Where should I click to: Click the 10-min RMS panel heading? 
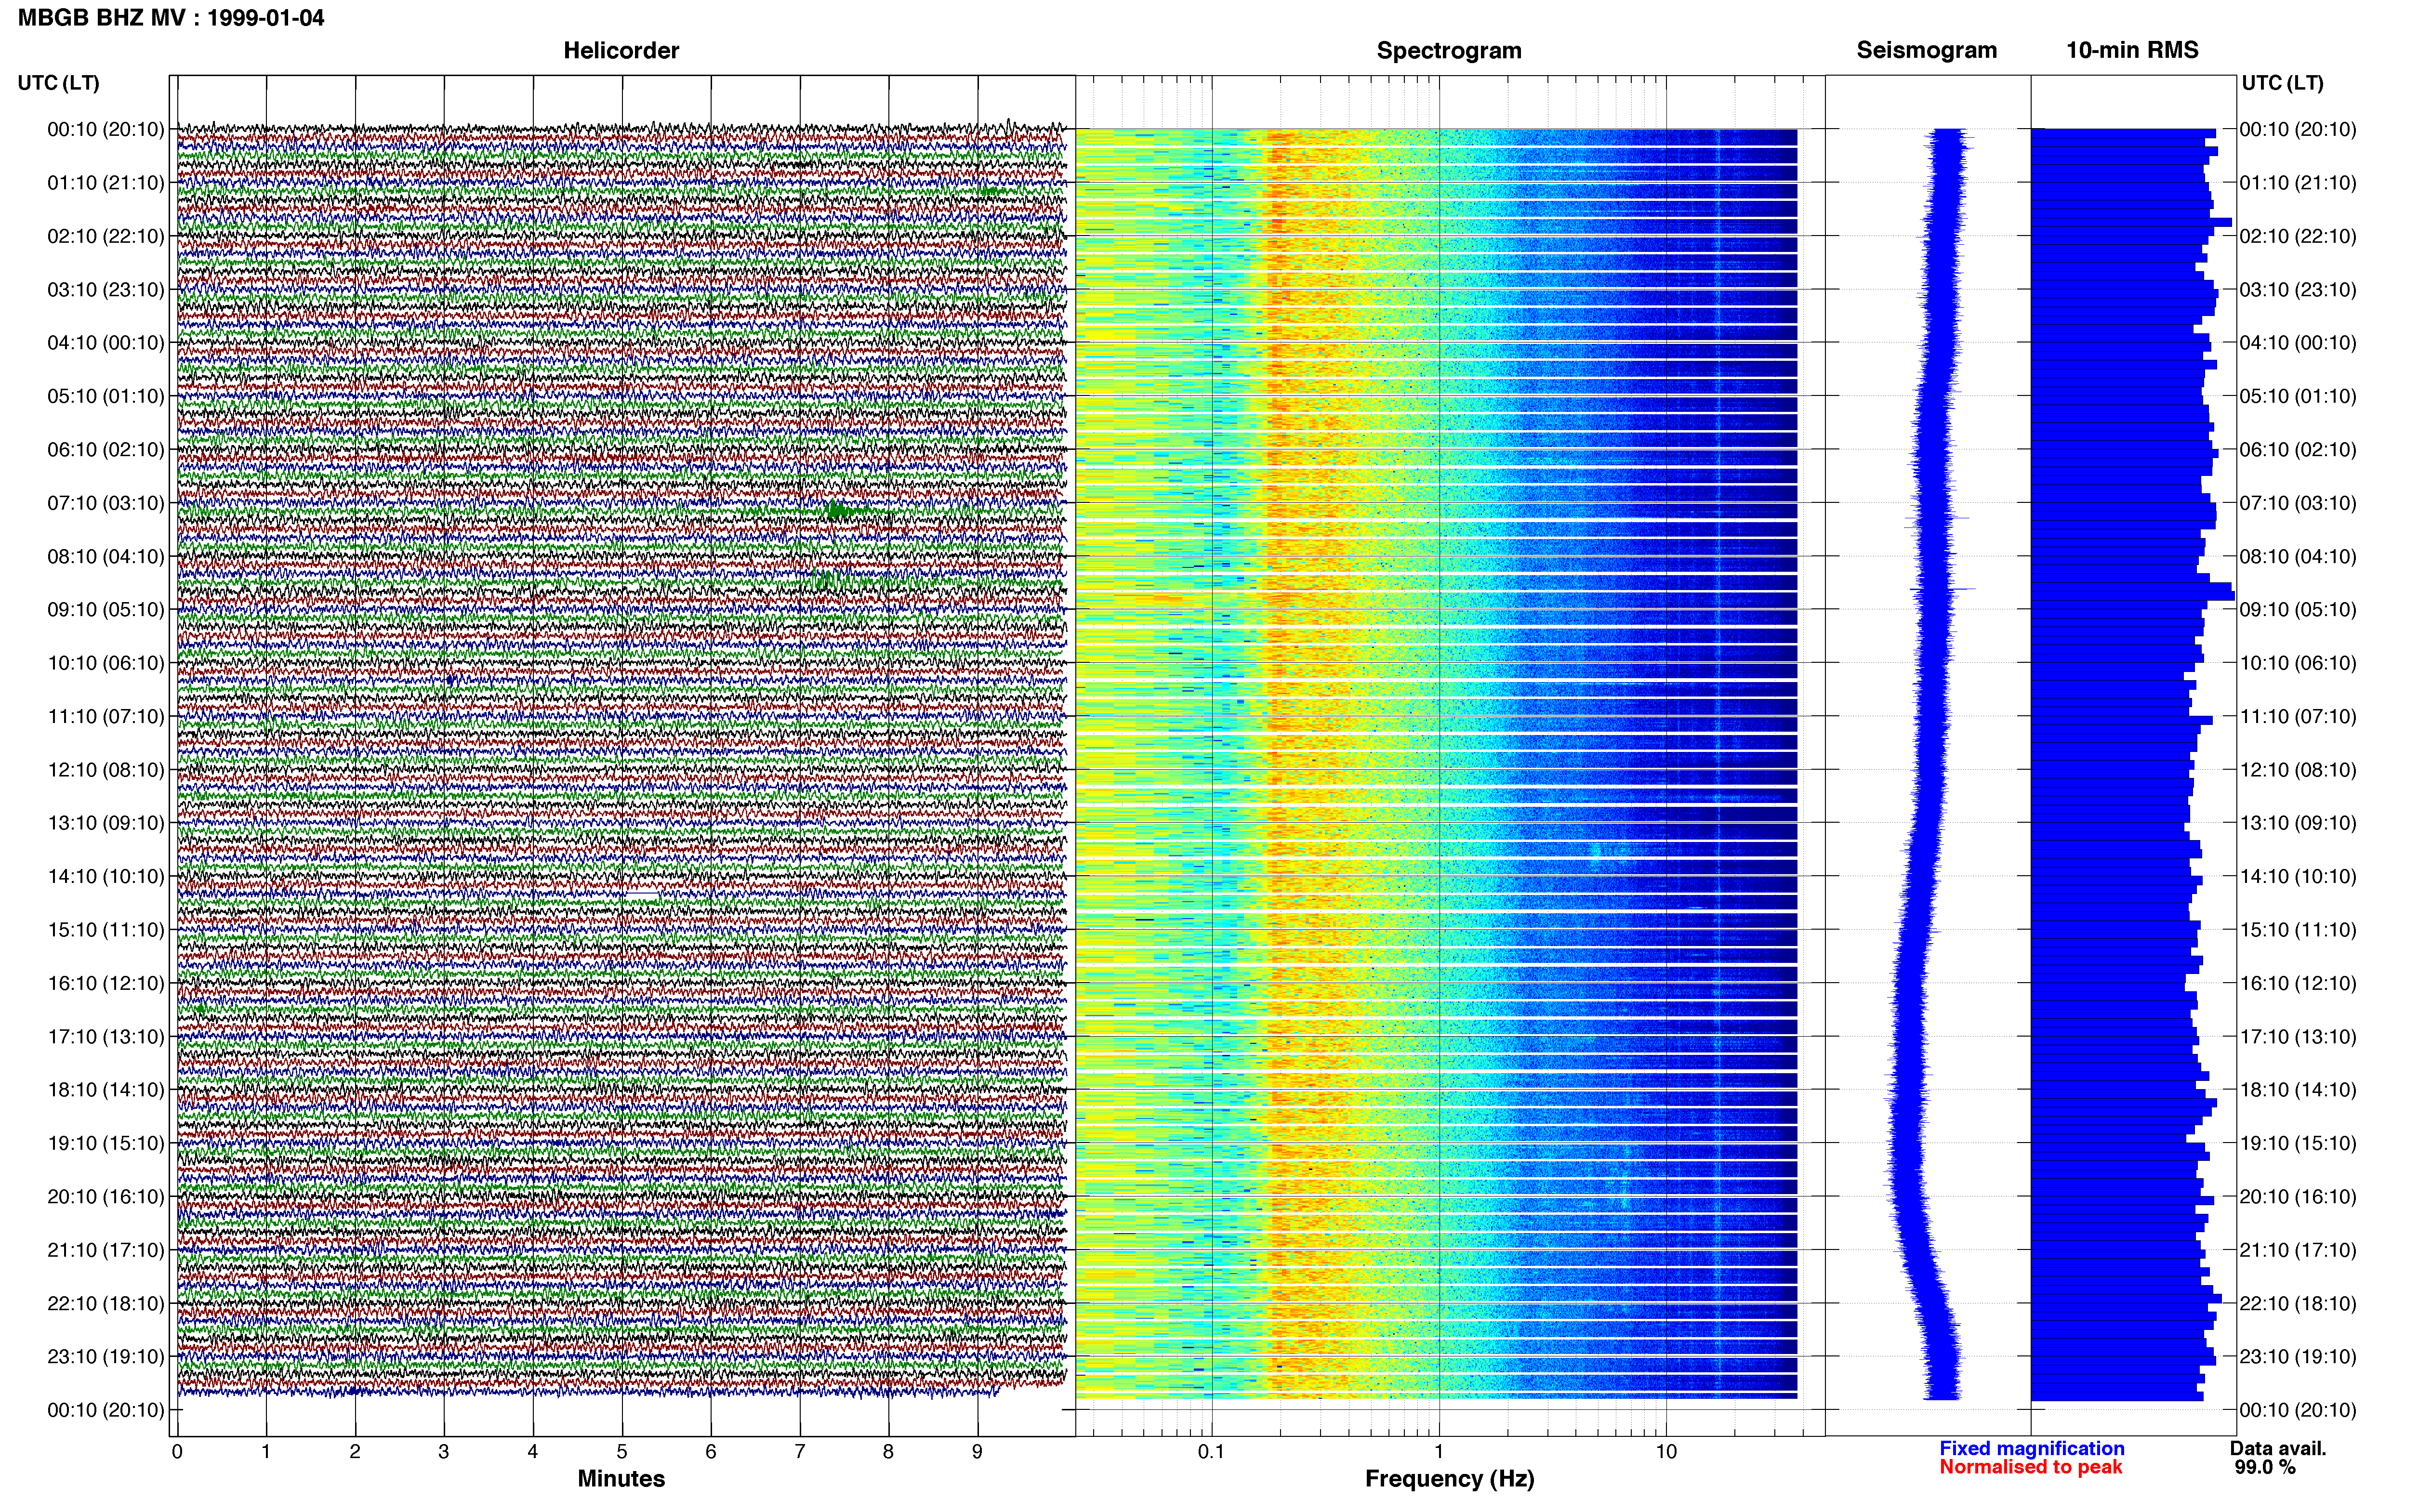coord(2132,51)
